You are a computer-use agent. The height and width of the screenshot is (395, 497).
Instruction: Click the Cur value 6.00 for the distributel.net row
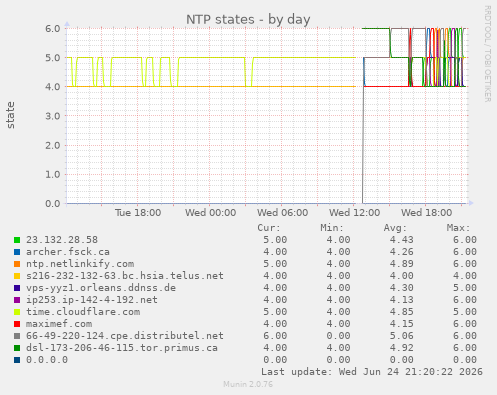[x=275, y=336]
